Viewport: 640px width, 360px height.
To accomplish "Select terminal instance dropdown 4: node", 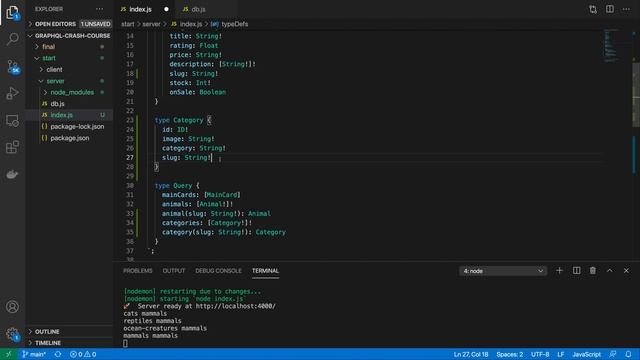I will coord(503,271).
